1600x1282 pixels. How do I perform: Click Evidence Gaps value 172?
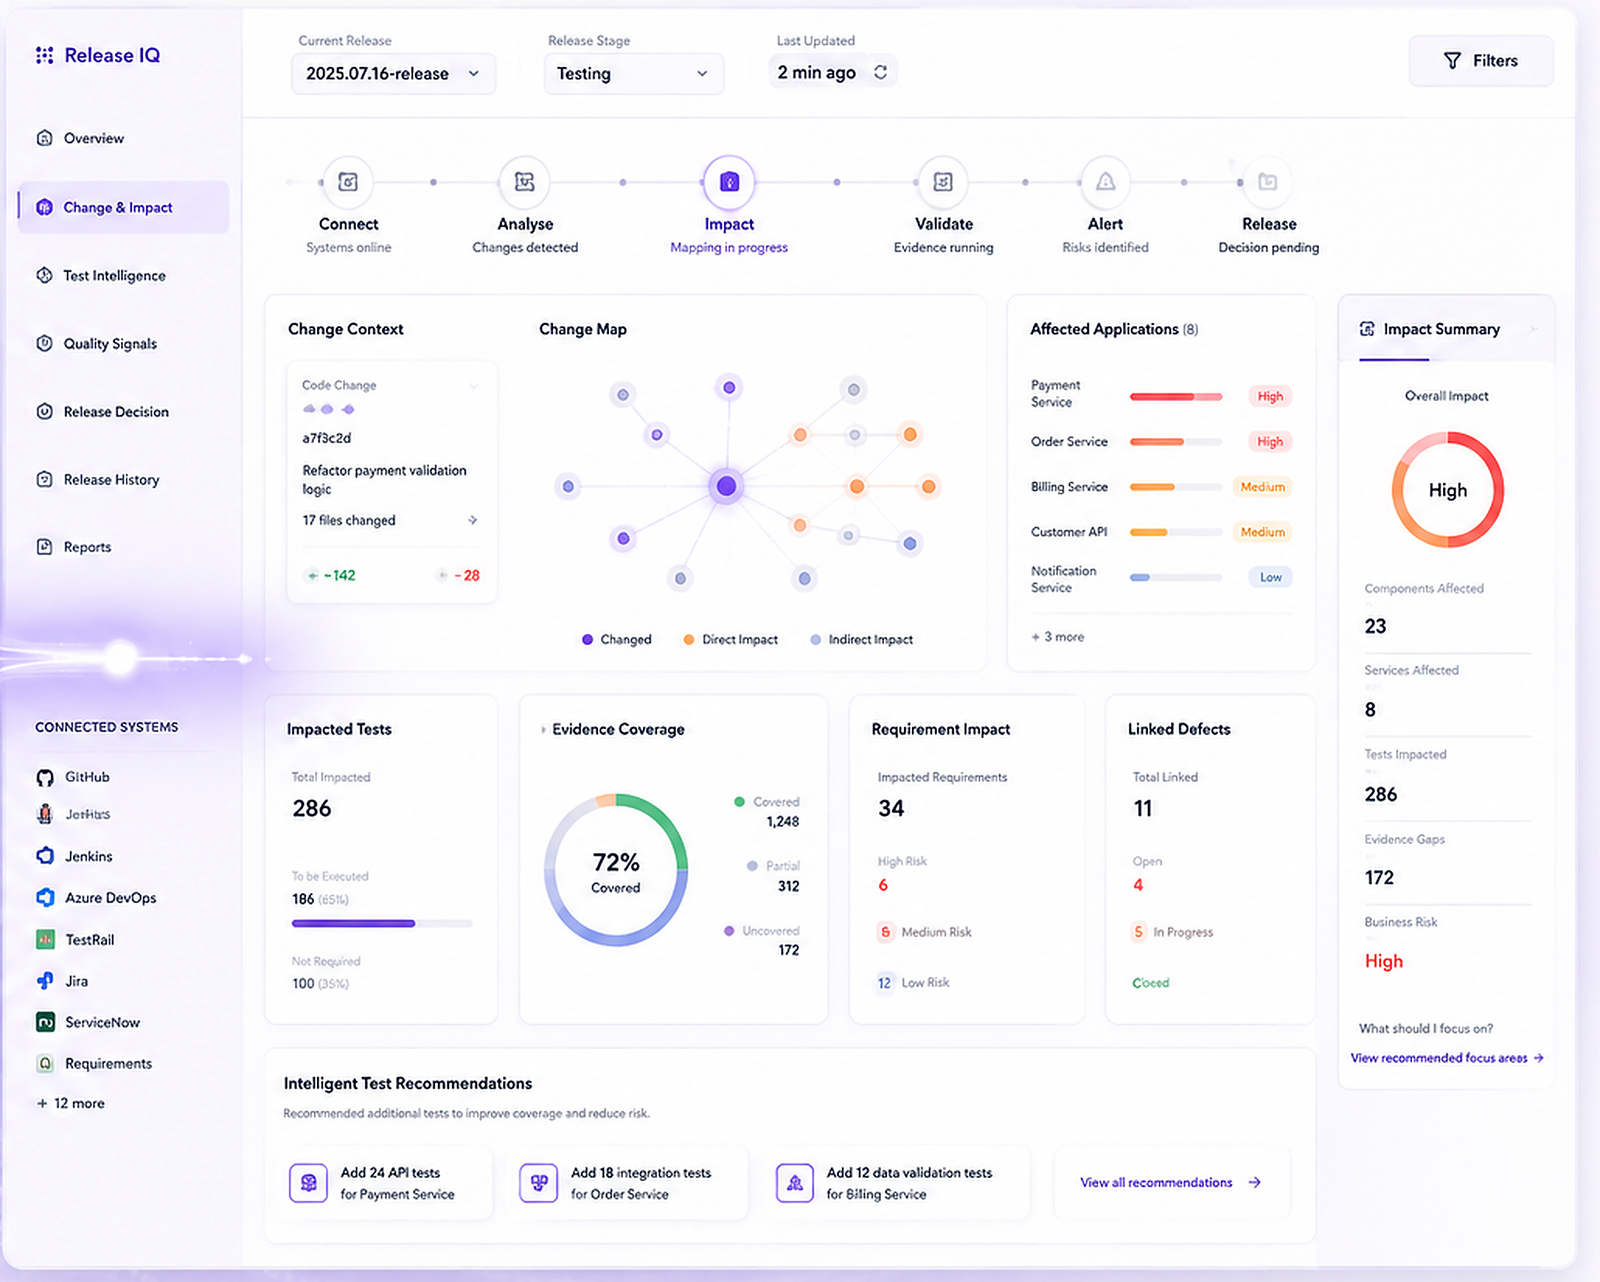[x=1379, y=877]
